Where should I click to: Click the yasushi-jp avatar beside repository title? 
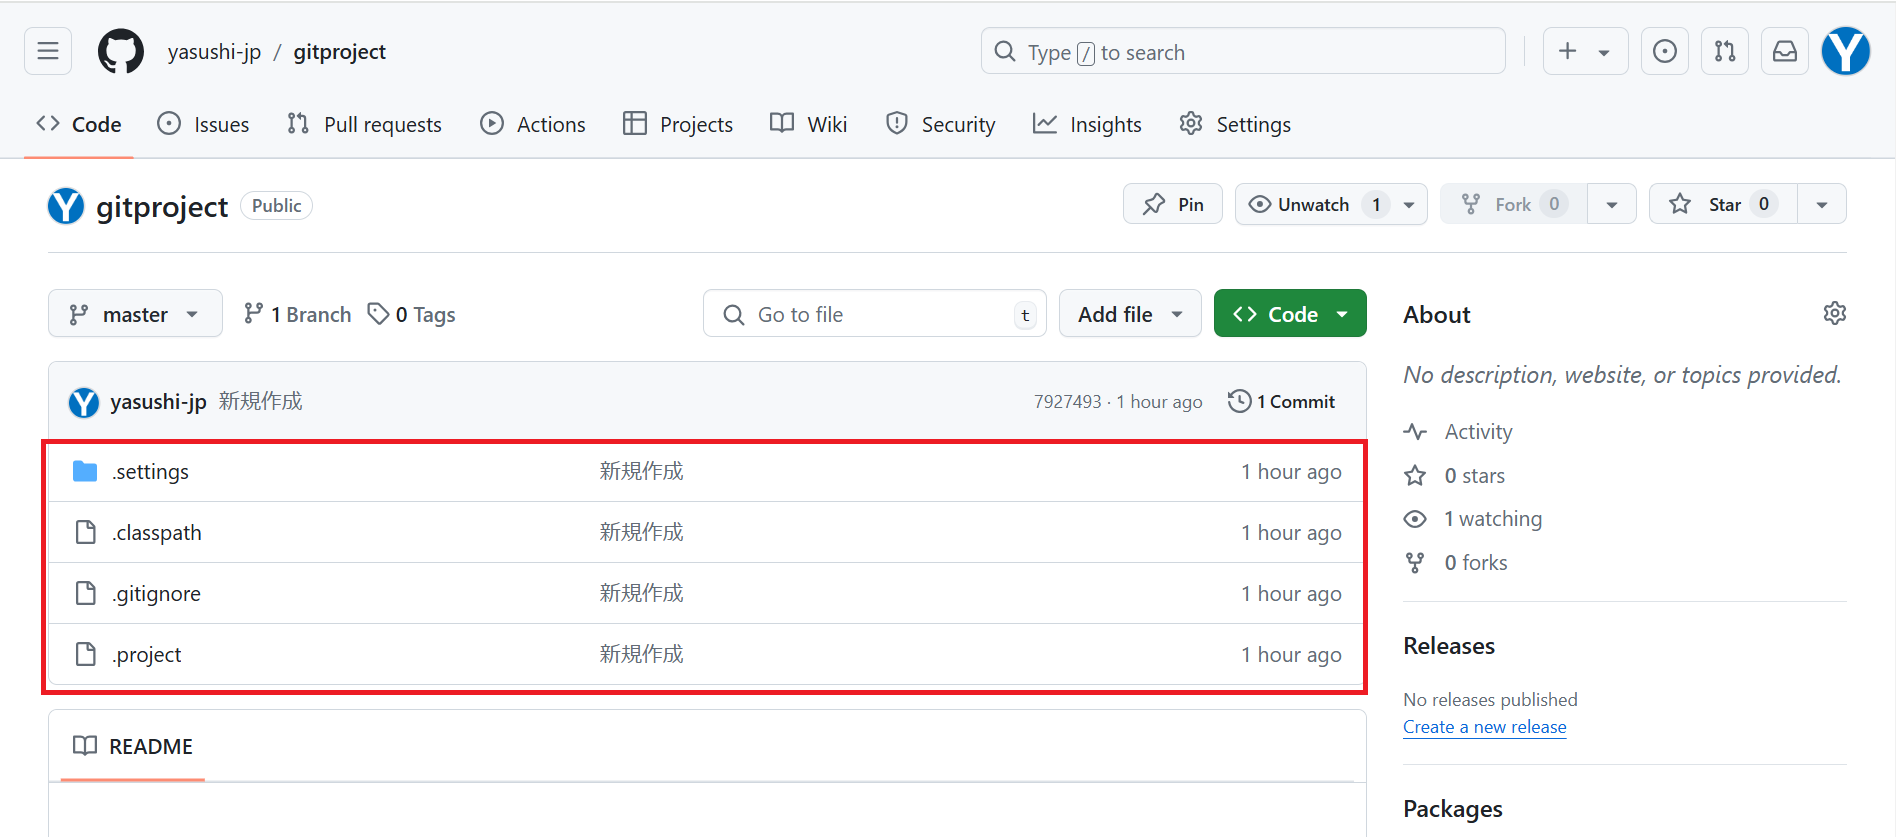(x=66, y=206)
